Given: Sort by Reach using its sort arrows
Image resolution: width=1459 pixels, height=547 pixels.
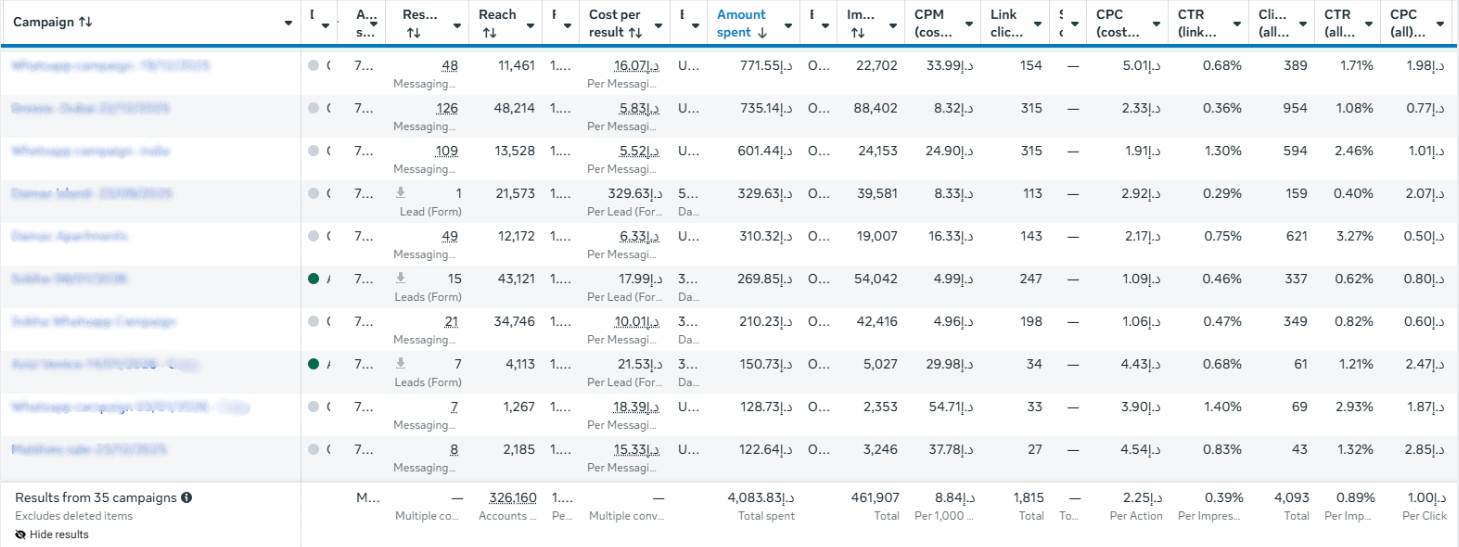Looking at the screenshot, I should (490, 33).
